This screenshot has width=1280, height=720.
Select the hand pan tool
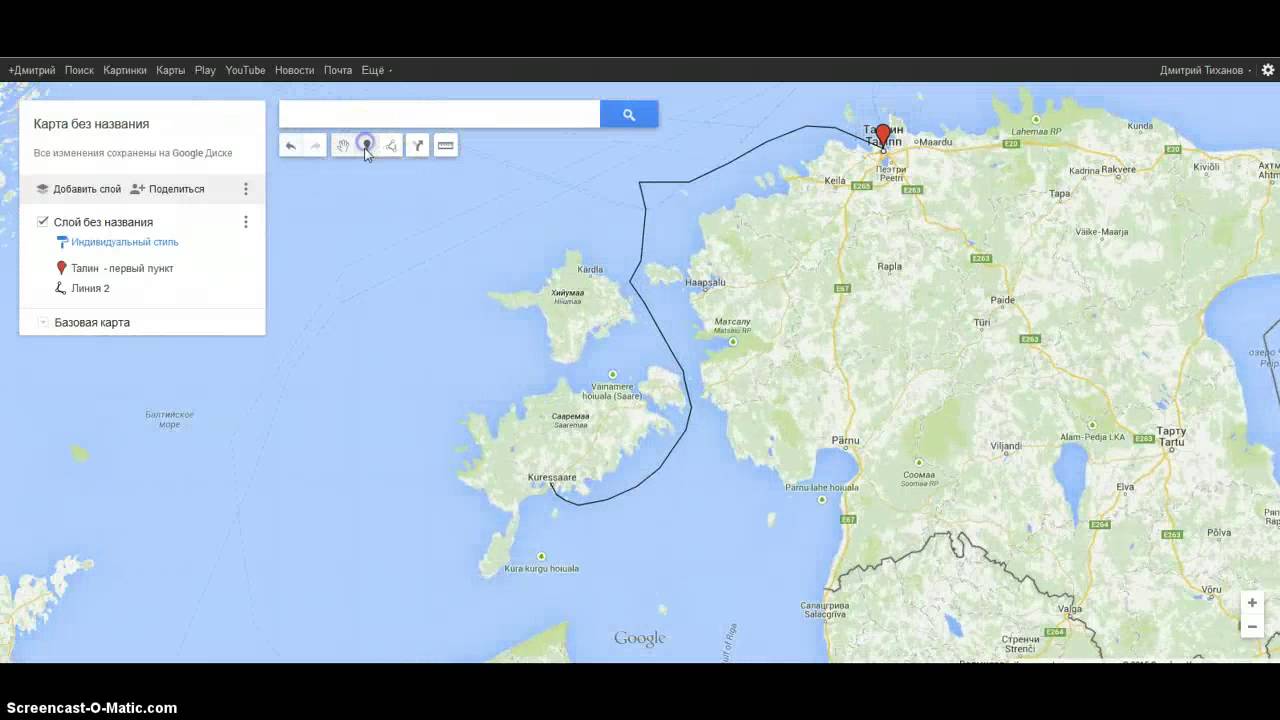click(x=343, y=146)
